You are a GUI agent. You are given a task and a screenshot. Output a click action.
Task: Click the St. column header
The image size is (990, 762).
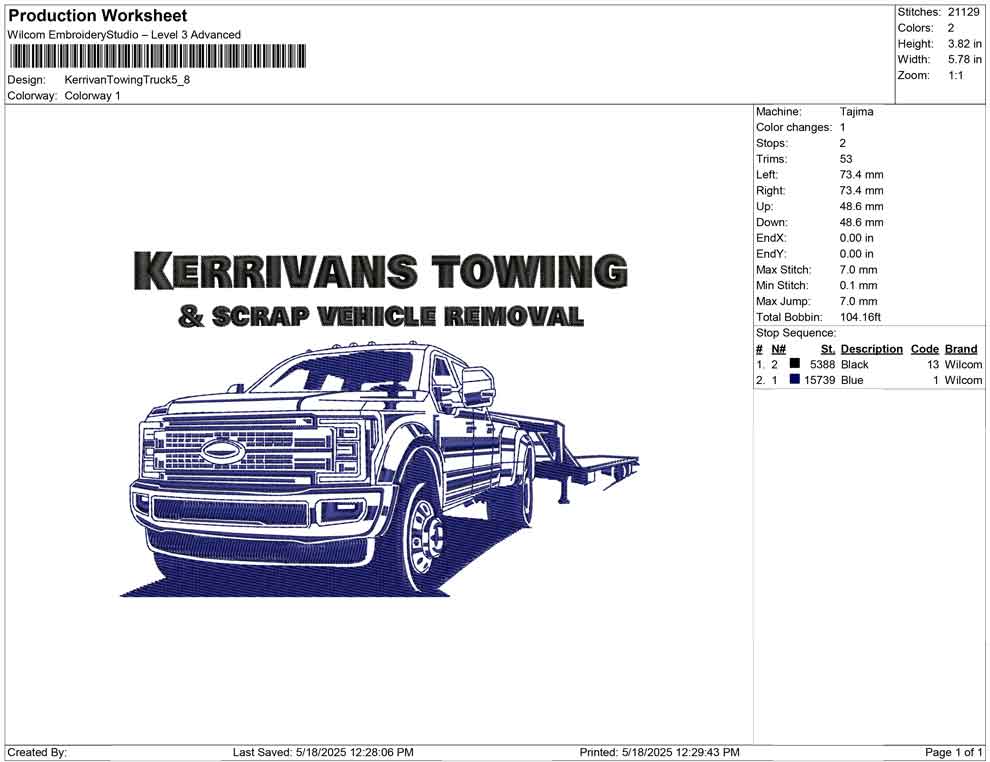(x=827, y=349)
